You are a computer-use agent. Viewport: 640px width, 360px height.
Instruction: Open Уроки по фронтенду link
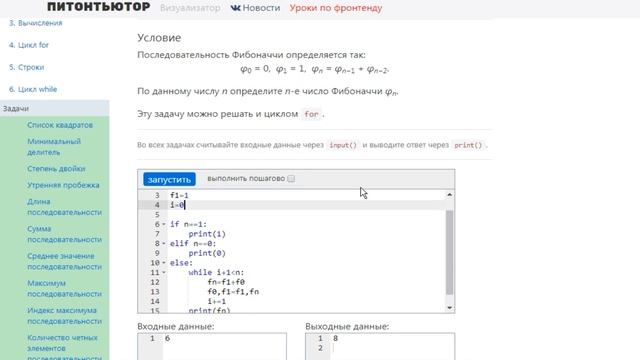pyautogui.click(x=336, y=8)
